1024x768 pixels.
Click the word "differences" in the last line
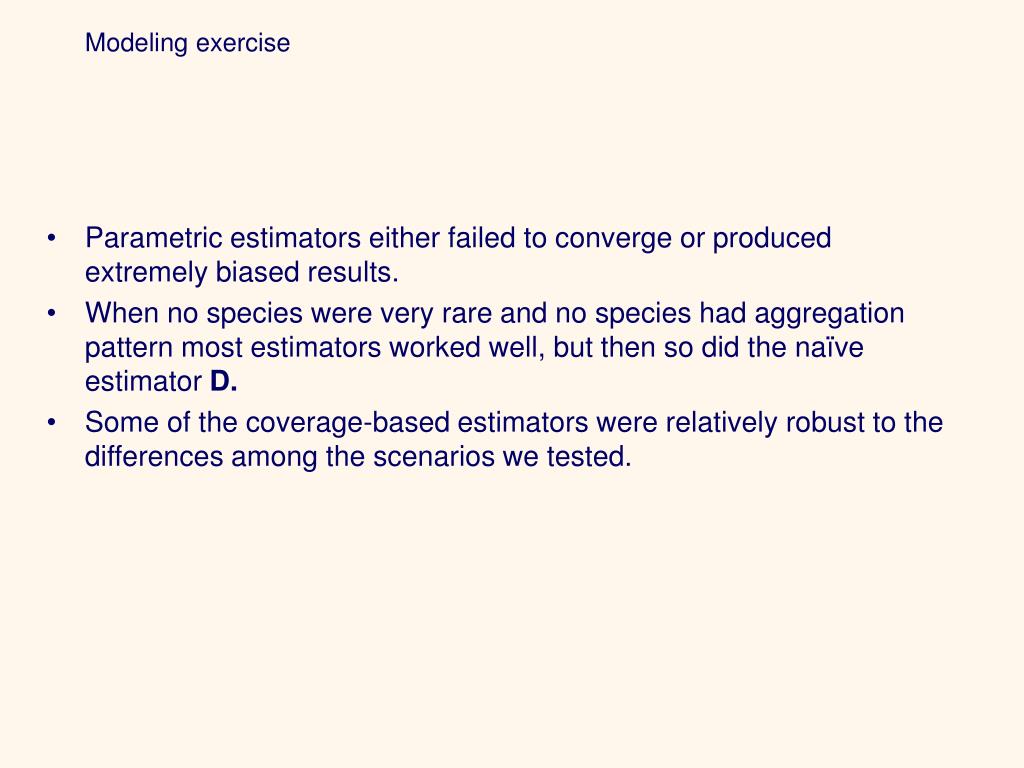click(154, 456)
